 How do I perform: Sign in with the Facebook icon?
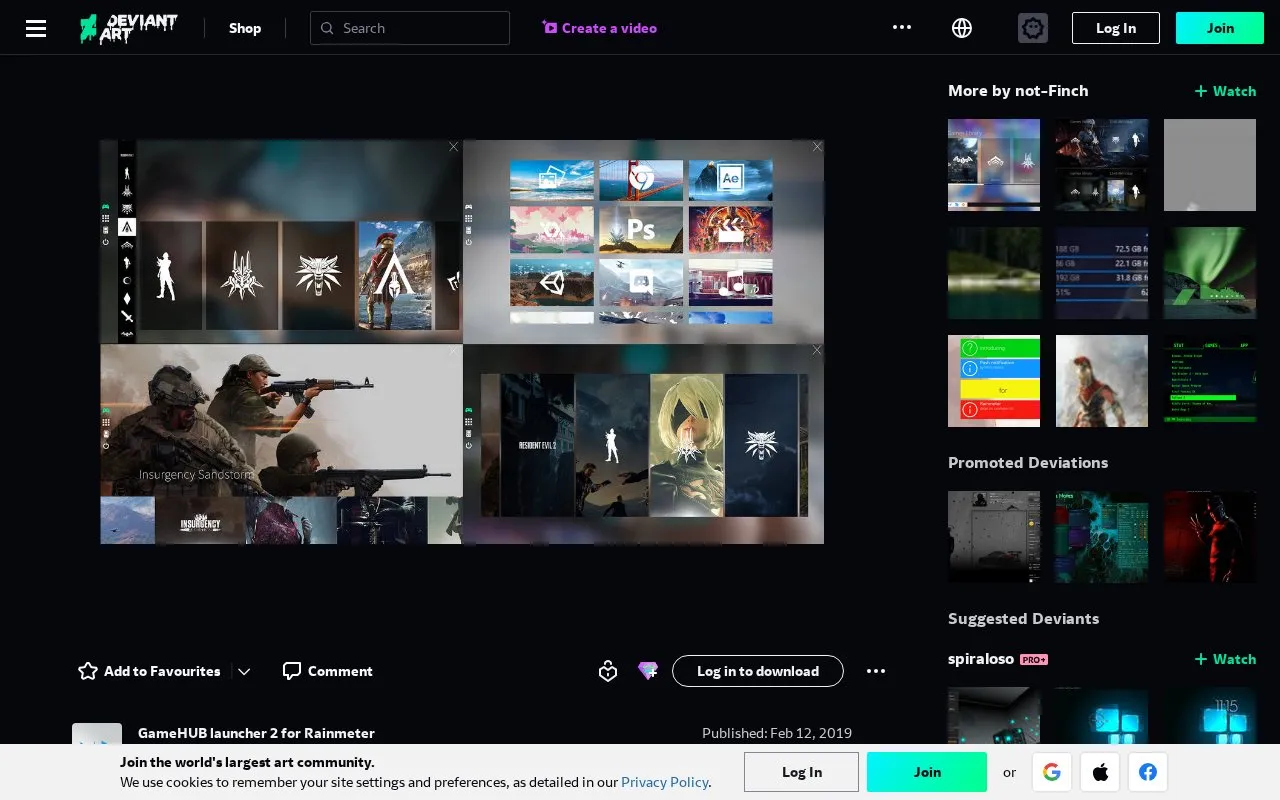click(x=1148, y=772)
